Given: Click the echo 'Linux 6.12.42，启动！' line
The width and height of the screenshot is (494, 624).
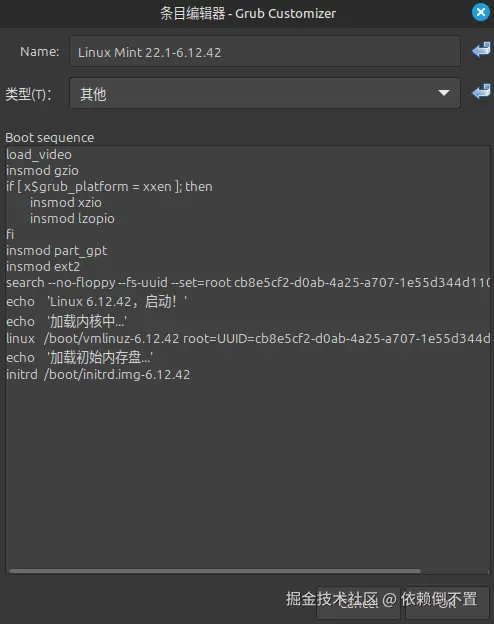Looking at the screenshot, I should point(96,302).
